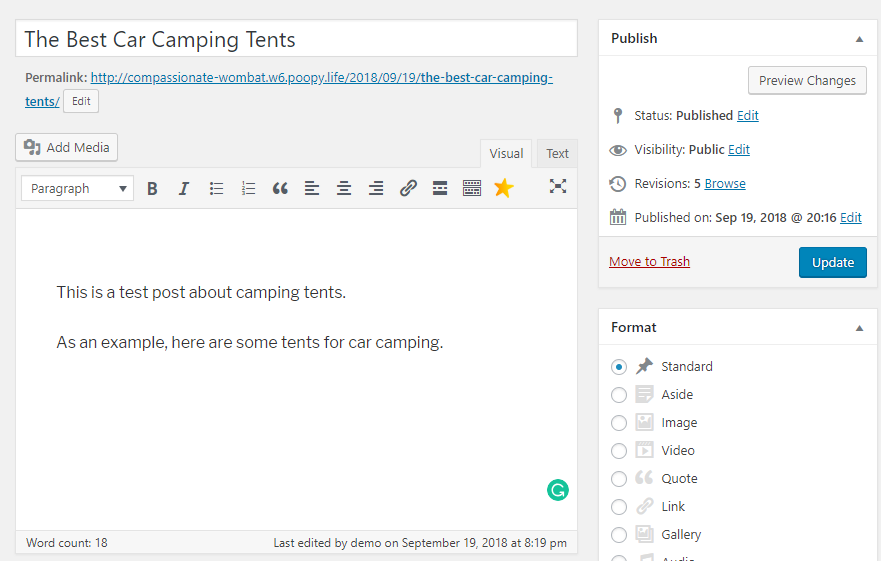Viewport: 881px width, 561px height.
Task: Enter distraction-free fullscreen mode
Action: [x=558, y=186]
